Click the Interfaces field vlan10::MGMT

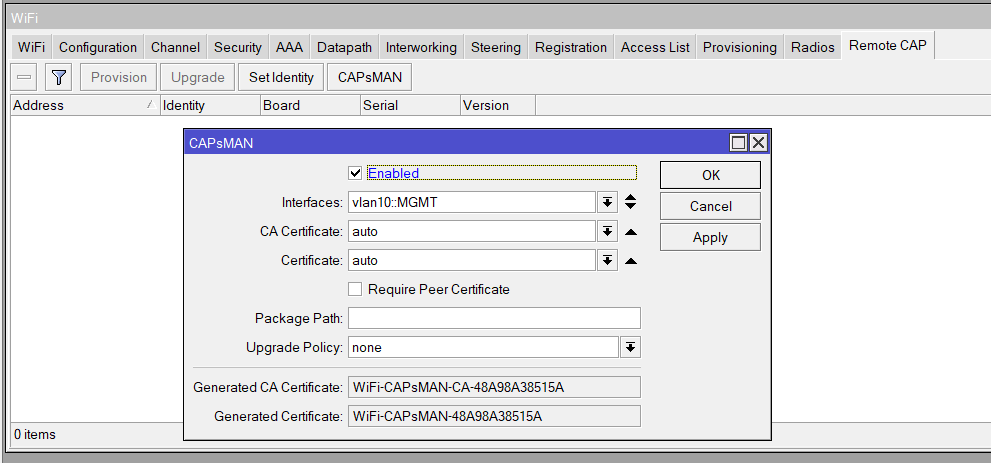(471, 202)
